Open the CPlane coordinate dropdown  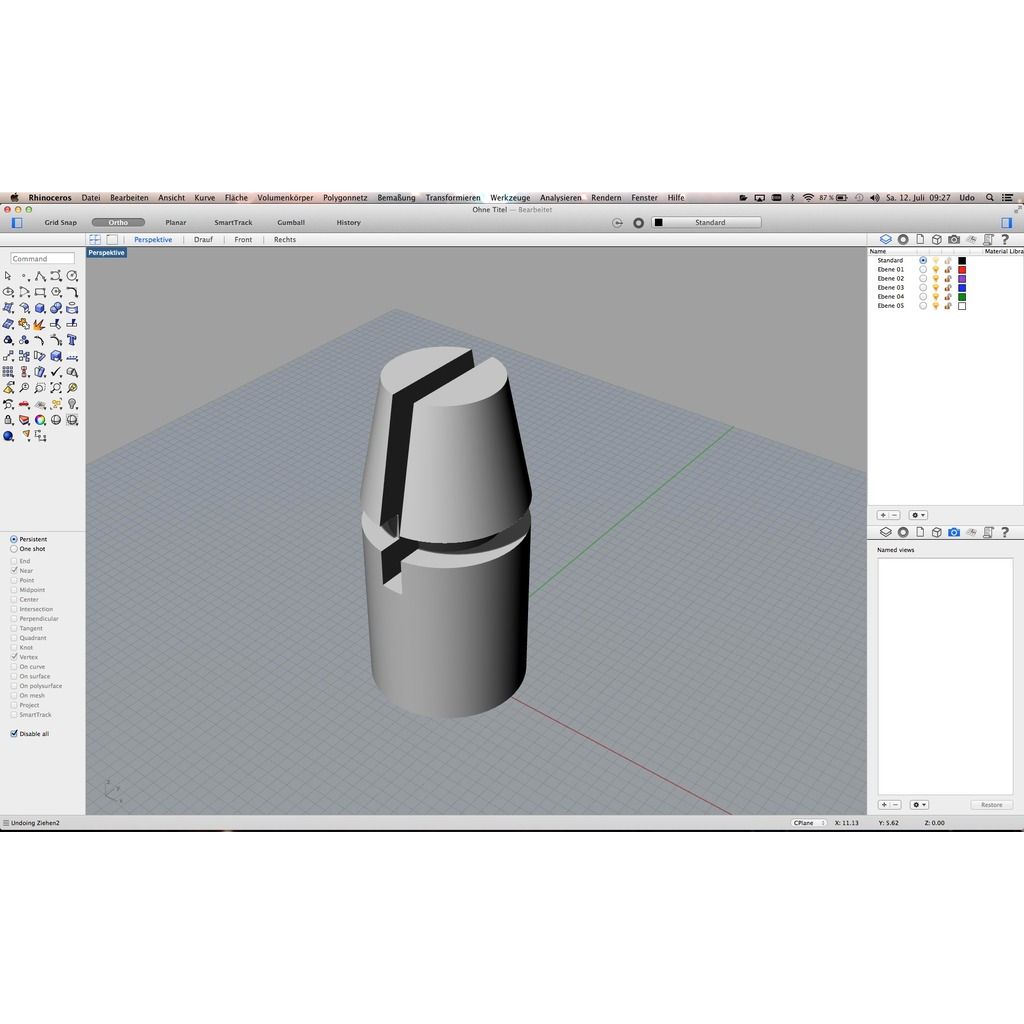tap(808, 823)
